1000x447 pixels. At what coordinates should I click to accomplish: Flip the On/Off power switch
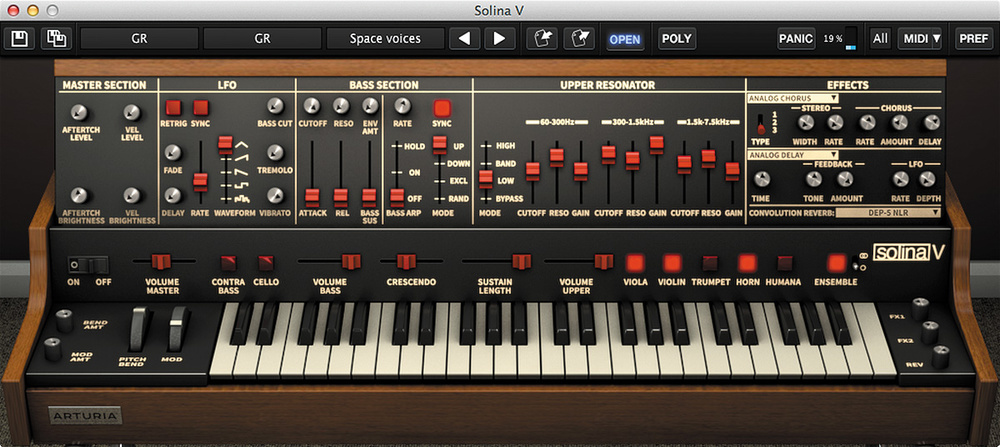pos(89,265)
